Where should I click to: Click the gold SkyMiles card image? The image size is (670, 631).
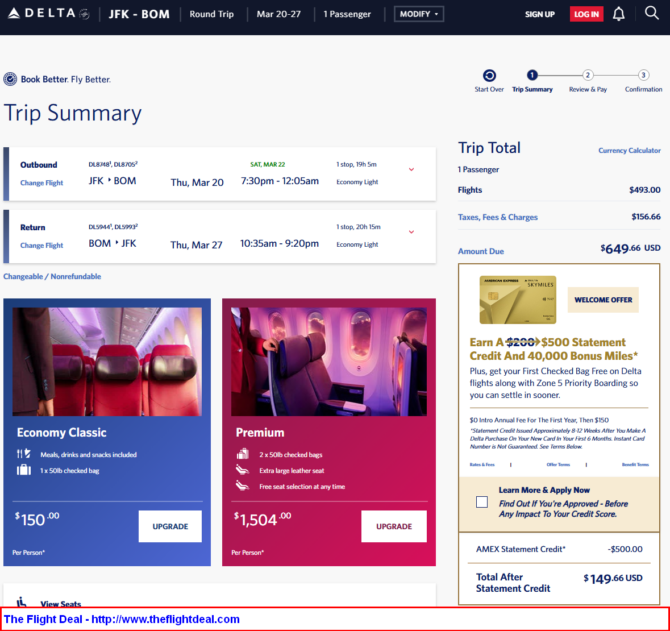pos(517,299)
